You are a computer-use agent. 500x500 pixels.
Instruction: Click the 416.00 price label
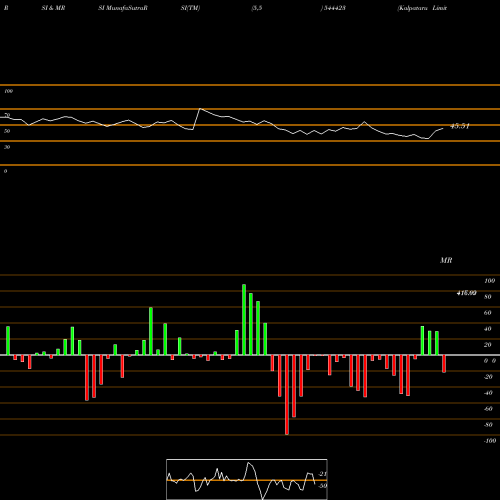click(x=466, y=293)
